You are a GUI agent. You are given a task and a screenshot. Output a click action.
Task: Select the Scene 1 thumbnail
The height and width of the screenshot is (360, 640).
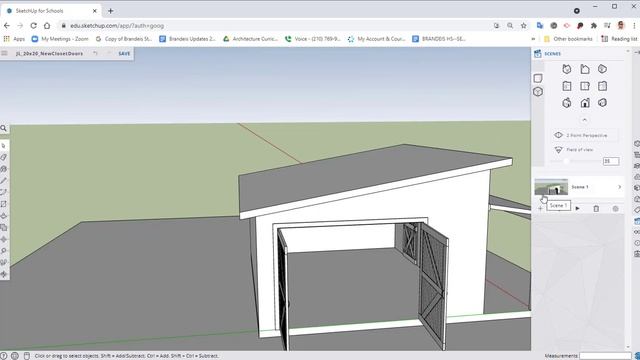[551, 187]
